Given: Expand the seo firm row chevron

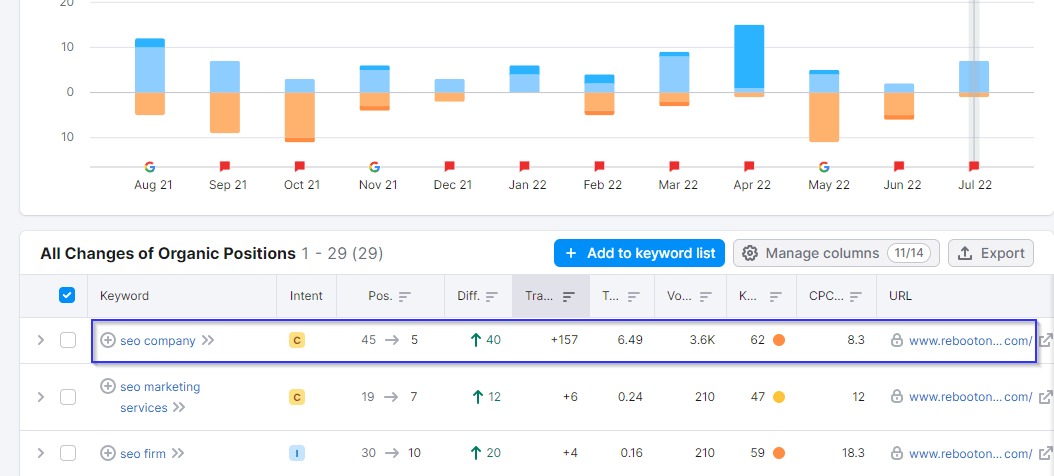Looking at the screenshot, I should coord(40,454).
